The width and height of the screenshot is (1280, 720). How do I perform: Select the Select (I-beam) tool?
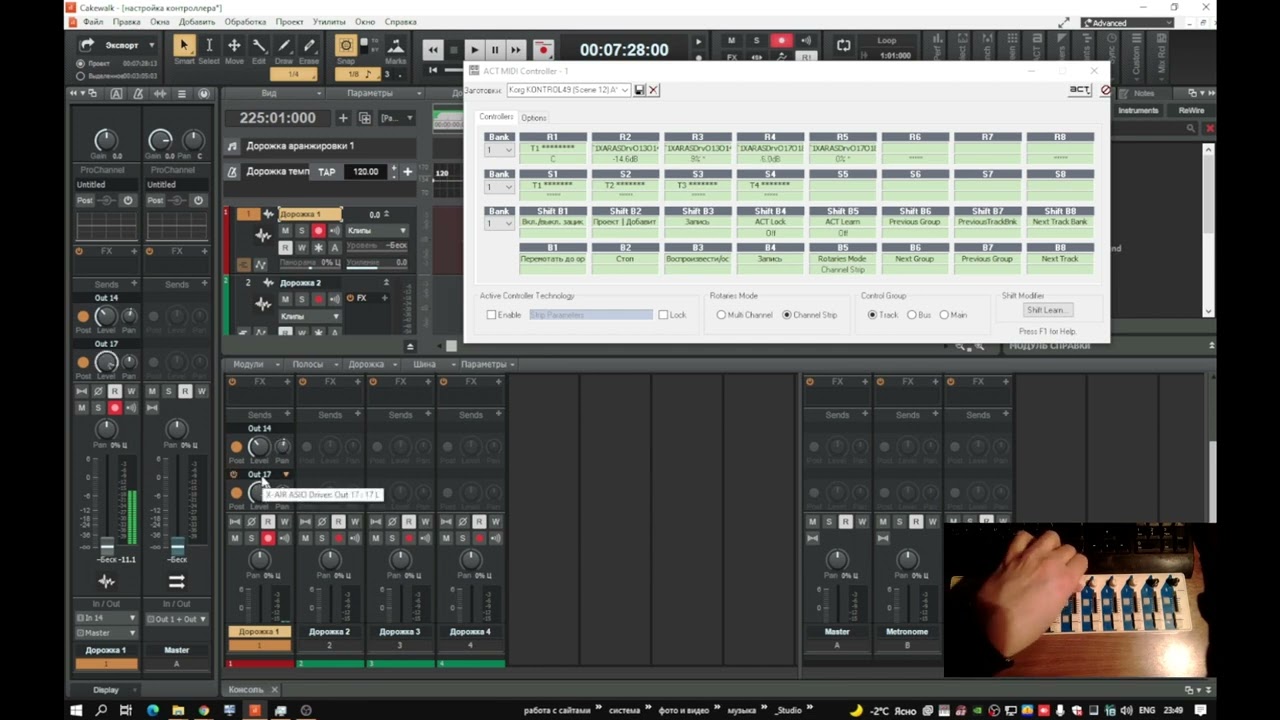(x=209, y=46)
